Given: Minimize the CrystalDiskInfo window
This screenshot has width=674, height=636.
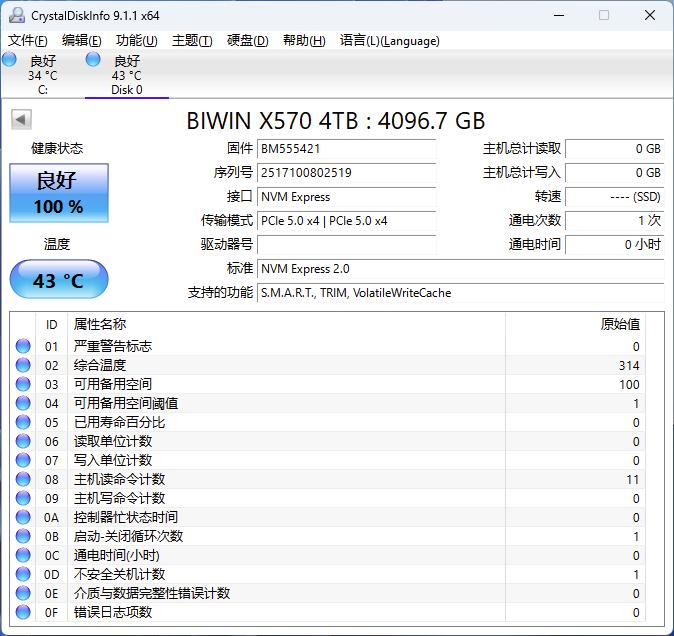Looking at the screenshot, I should [x=559, y=15].
